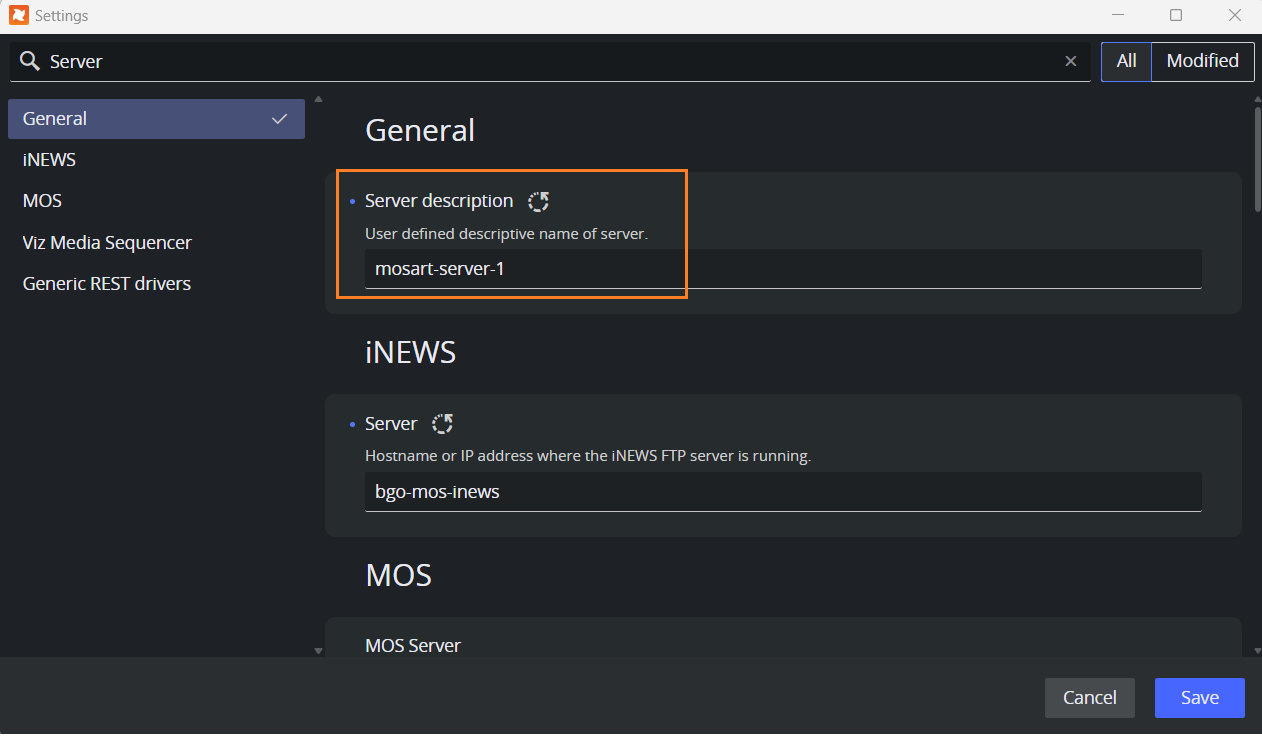Select Viz Media Sequencer in the sidebar
Image resolution: width=1262 pixels, height=737 pixels.
point(107,242)
